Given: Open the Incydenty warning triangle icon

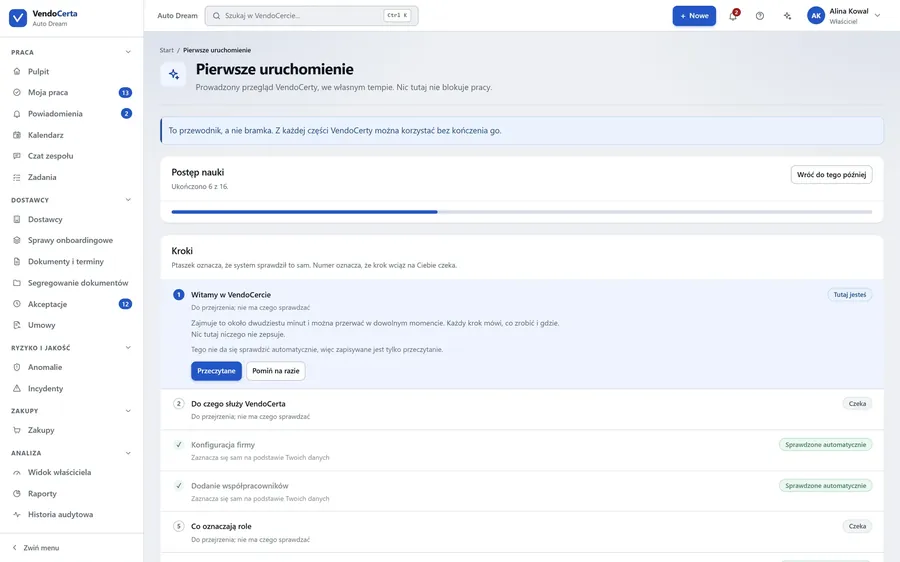Looking at the screenshot, I should point(17,388).
